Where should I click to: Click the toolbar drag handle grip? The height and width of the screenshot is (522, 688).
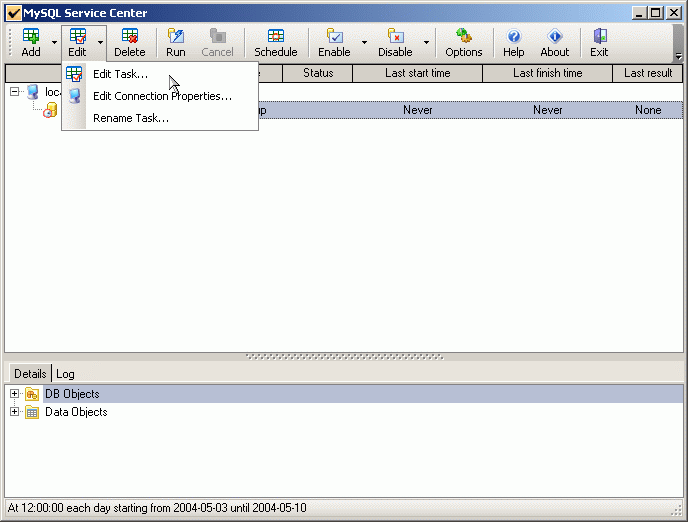pyautogui.click(x=11, y=43)
